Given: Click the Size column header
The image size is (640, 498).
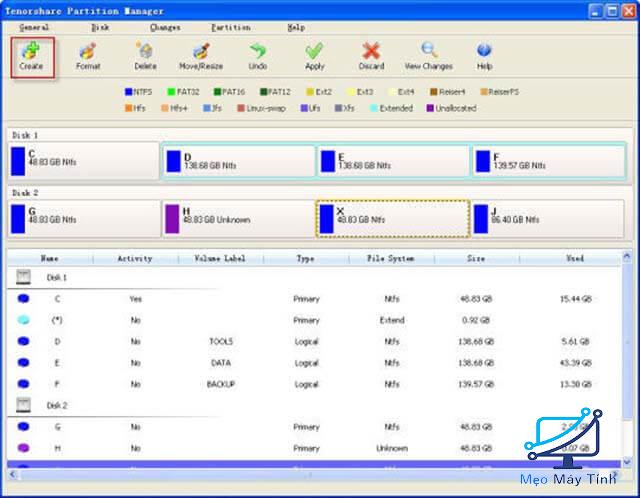Looking at the screenshot, I should click(x=476, y=258).
